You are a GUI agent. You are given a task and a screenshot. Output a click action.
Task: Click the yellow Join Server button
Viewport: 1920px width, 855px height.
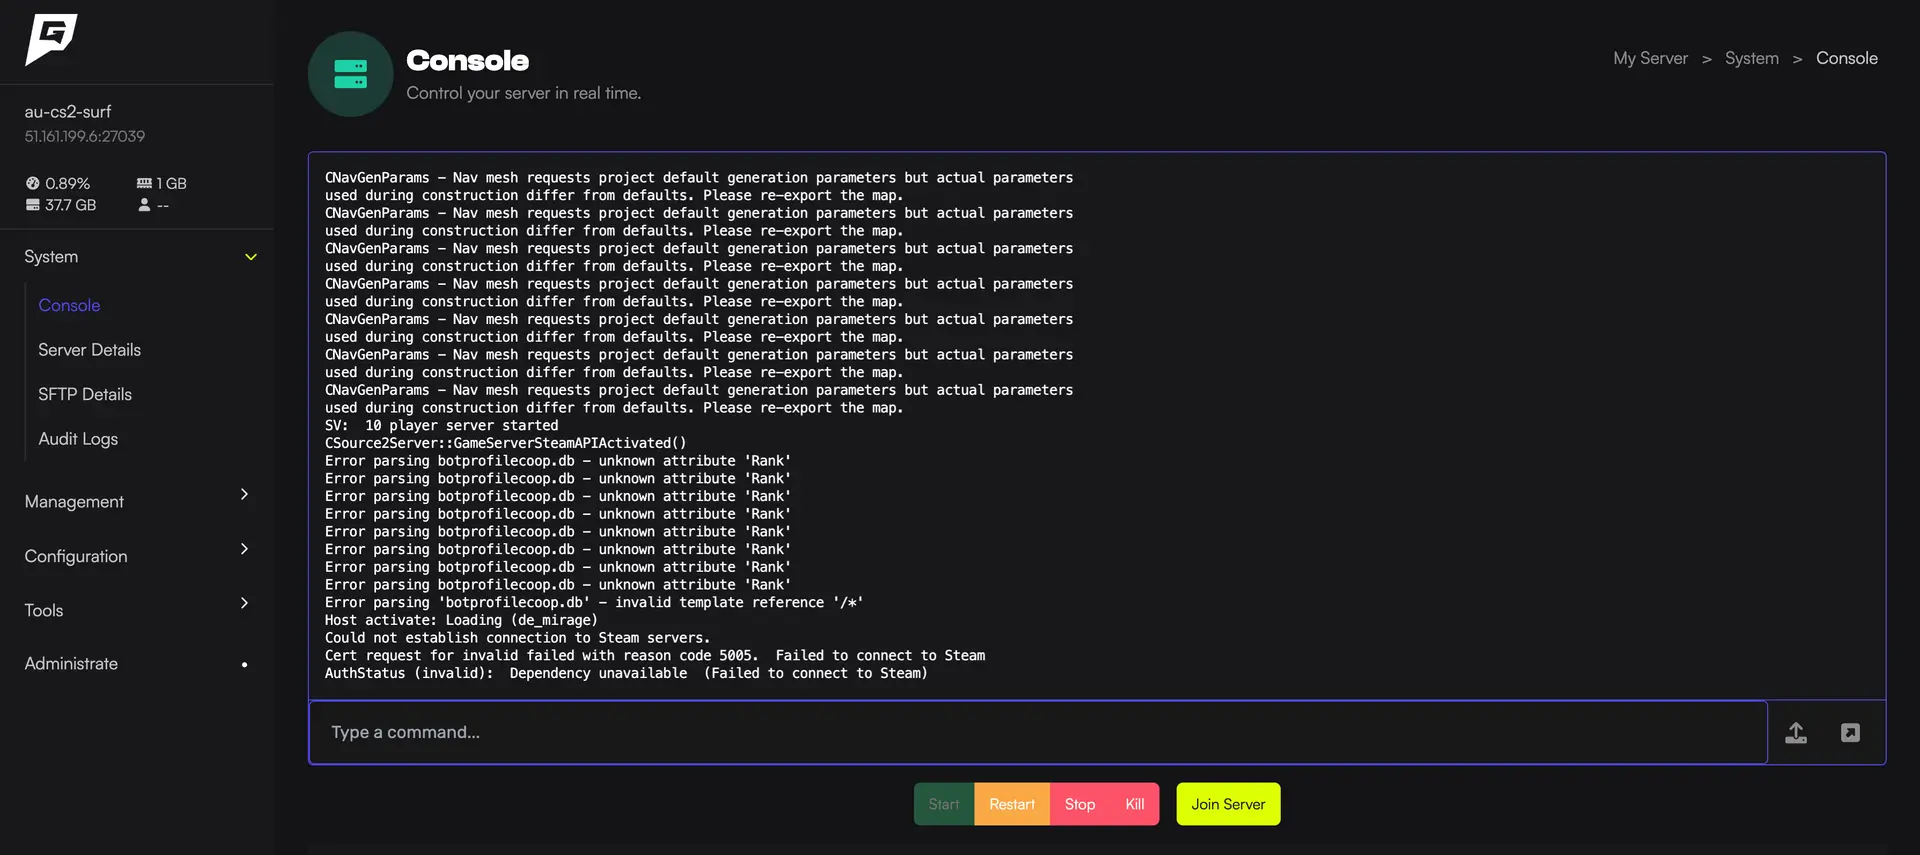tap(1228, 804)
